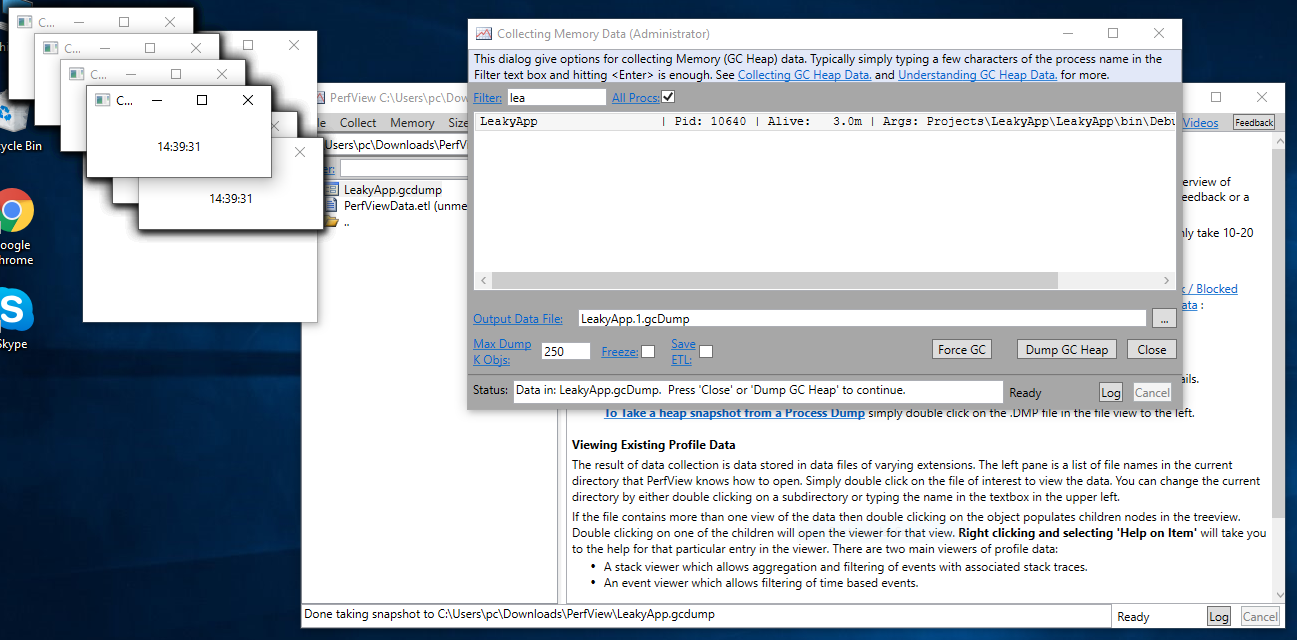1297x640 pixels.
Task: Enable the Freeze checkbox
Action: tap(648, 351)
